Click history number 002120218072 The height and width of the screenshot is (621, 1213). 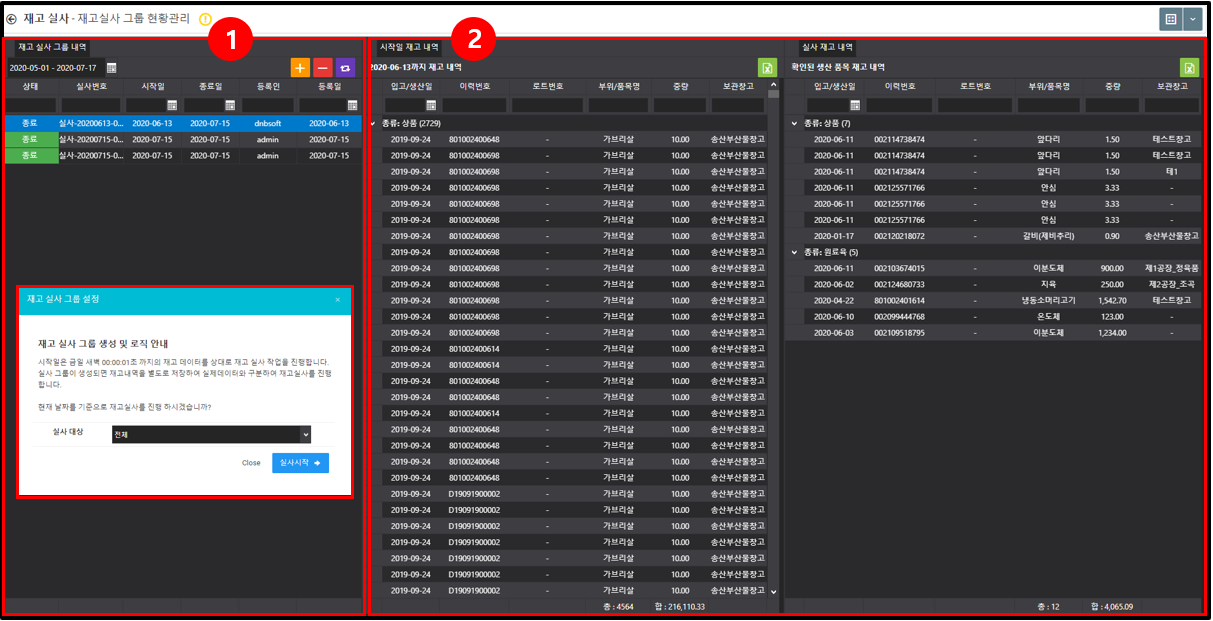899,236
